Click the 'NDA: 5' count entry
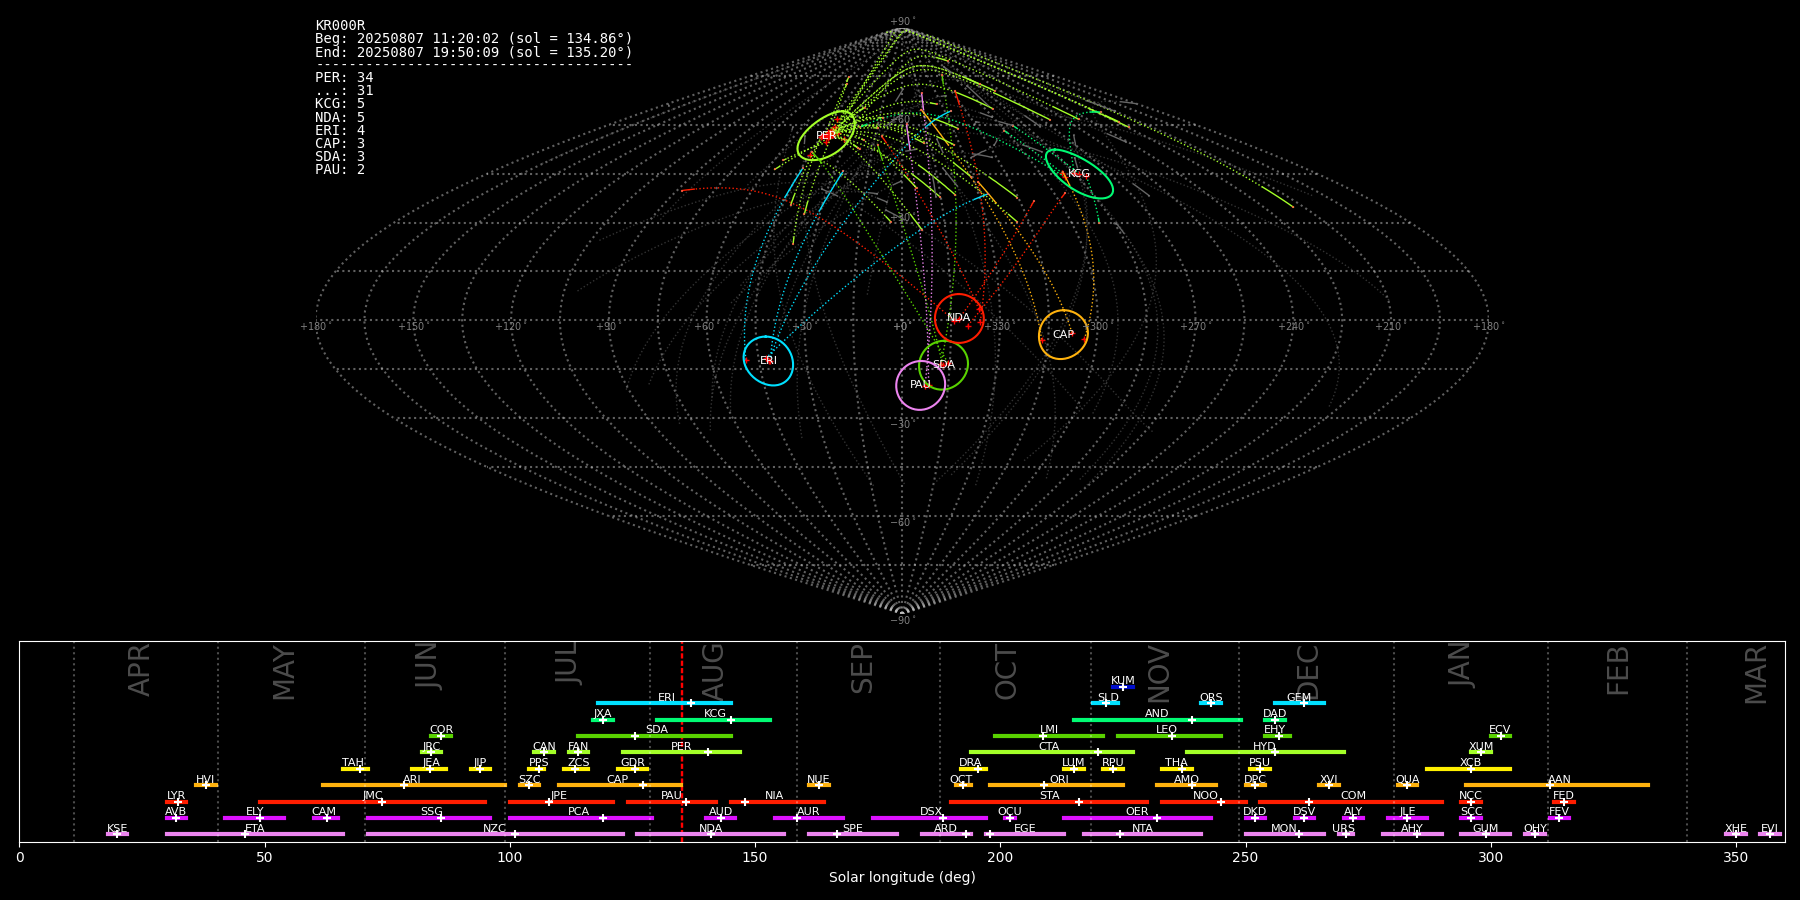The image size is (1800, 900). coord(340,117)
